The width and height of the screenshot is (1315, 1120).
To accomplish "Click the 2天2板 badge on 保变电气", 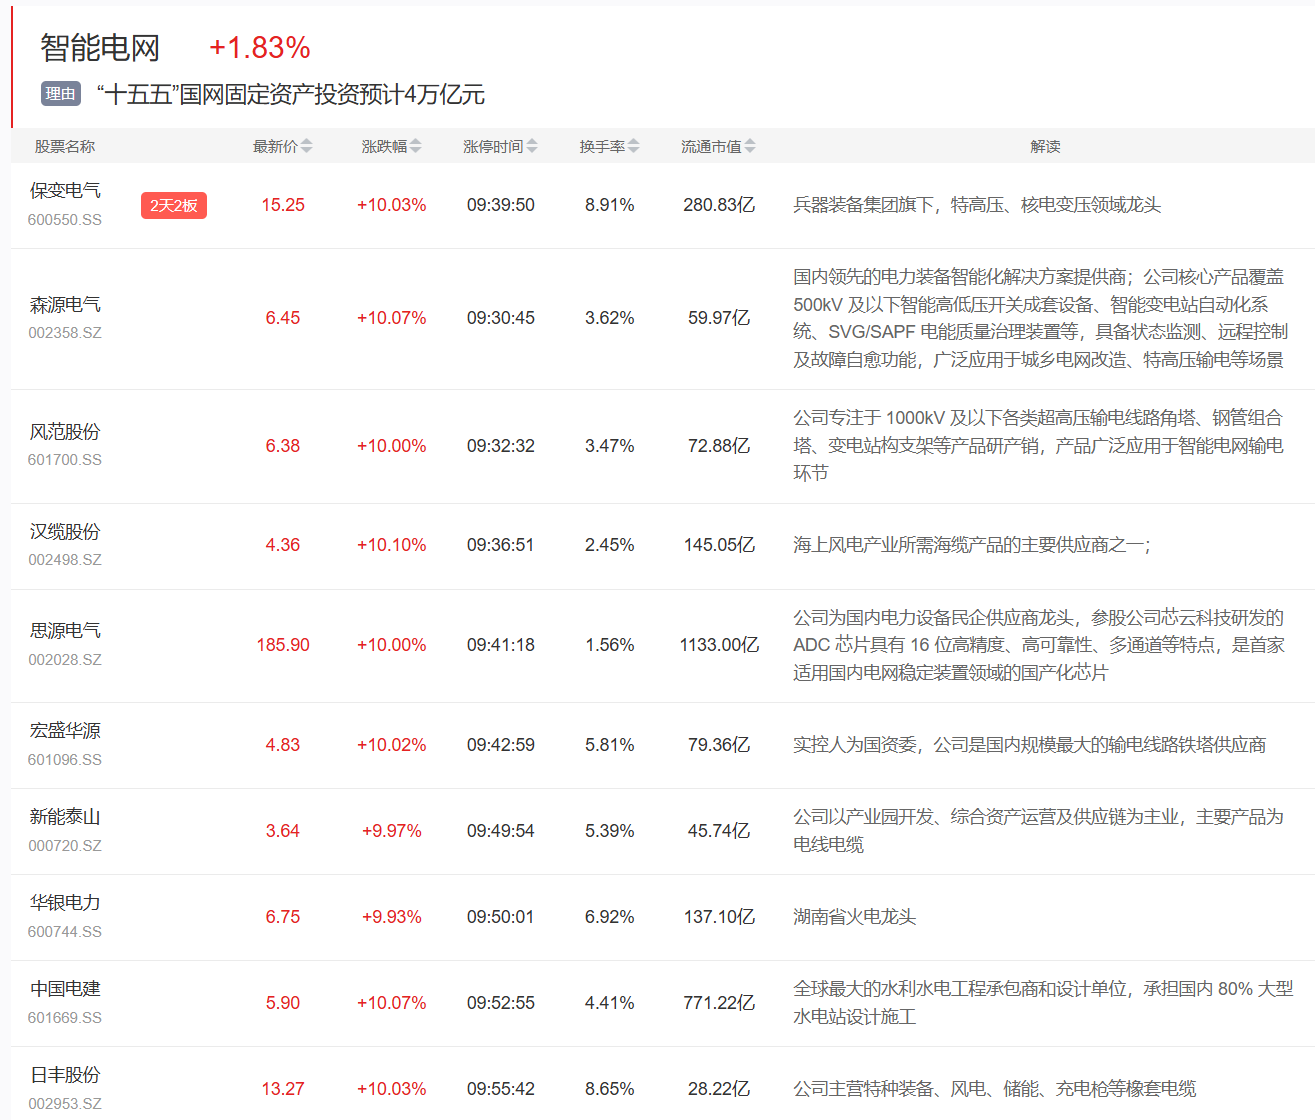I will click(174, 205).
